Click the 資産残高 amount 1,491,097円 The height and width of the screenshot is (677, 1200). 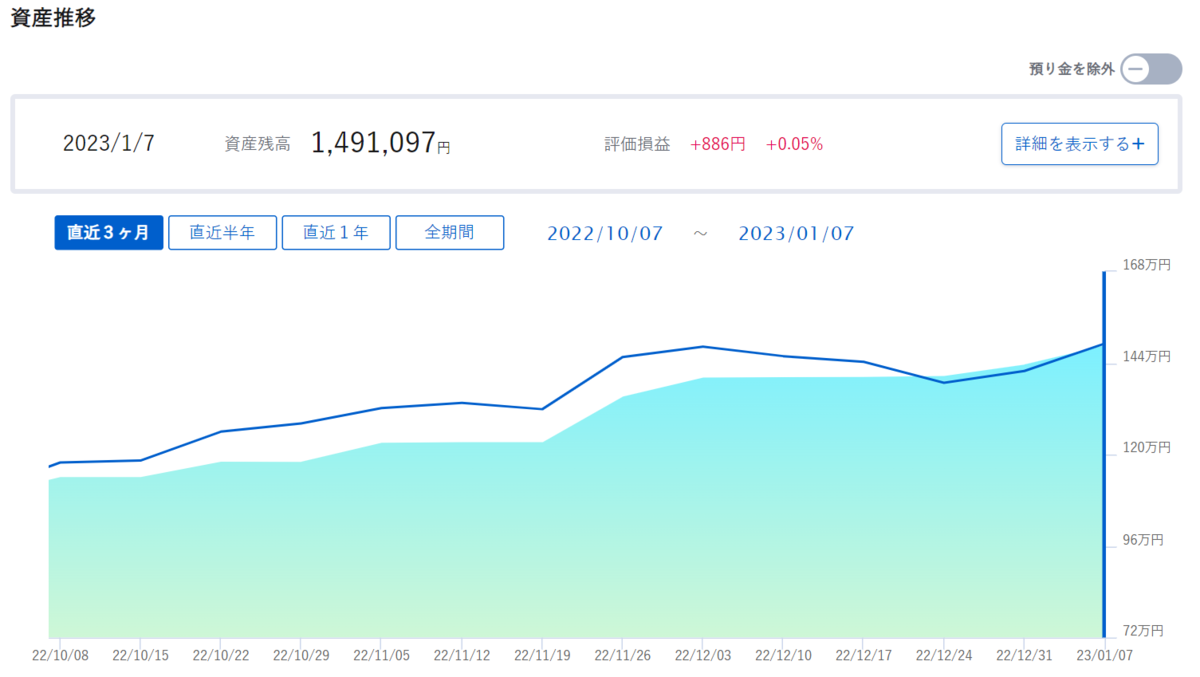[x=380, y=143]
